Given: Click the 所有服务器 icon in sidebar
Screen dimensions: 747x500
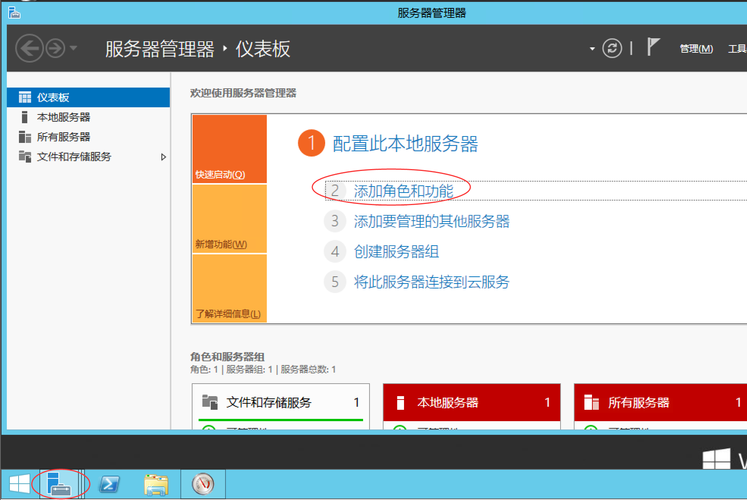Looking at the screenshot, I should pyautogui.click(x=25, y=137).
